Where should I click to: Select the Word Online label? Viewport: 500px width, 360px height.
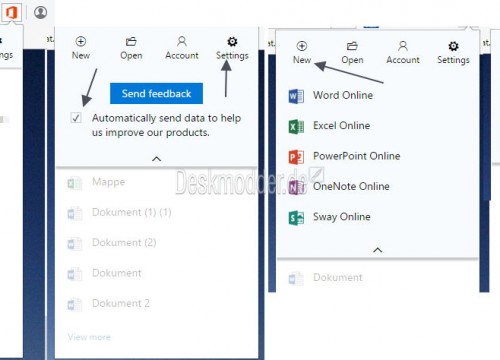343,95
